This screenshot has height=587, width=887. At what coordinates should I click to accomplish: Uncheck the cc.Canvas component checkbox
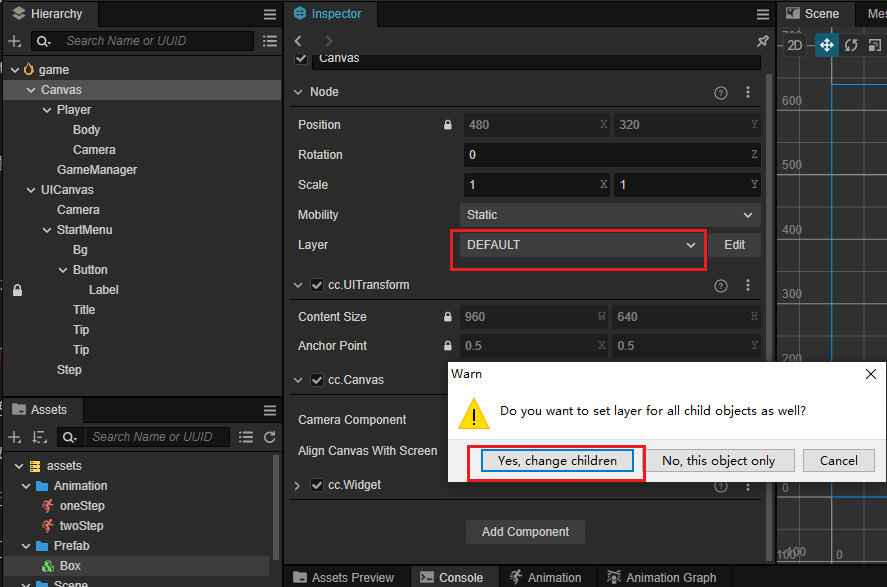click(317, 380)
